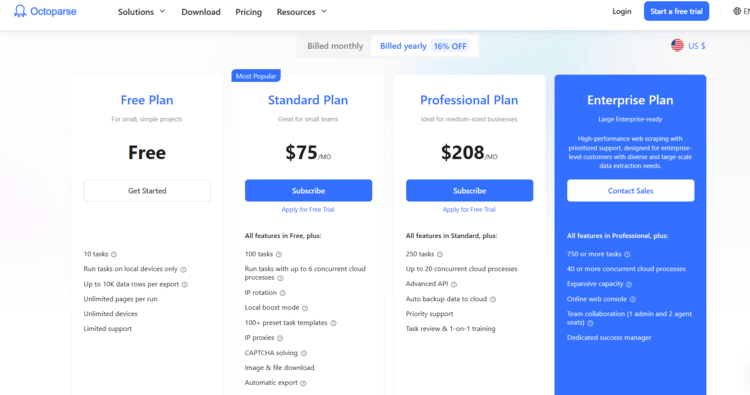
Task: Open info icon for Auto backup data
Action: tap(493, 299)
